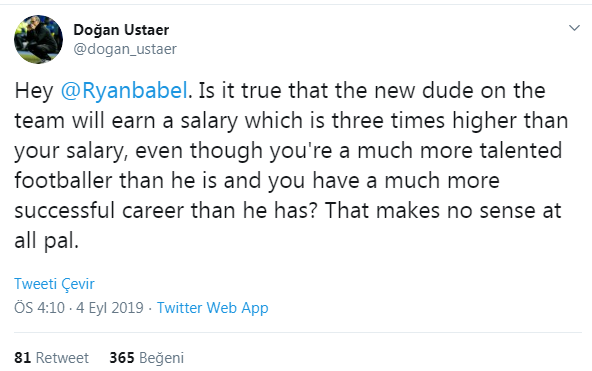Click the tweet's first line starting with Hey
592x371 pixels.
[x=280, y=91]
